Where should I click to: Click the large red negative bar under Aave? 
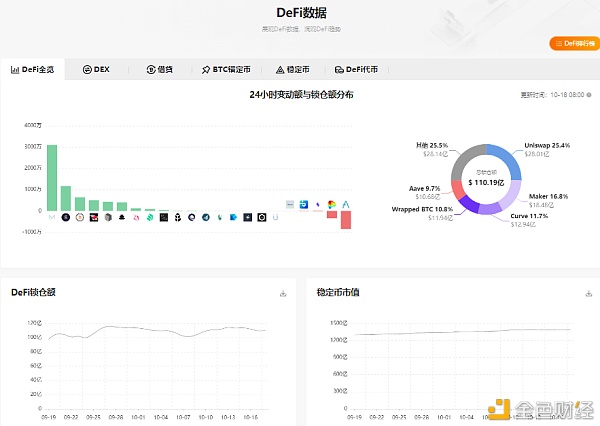(346, 220)
